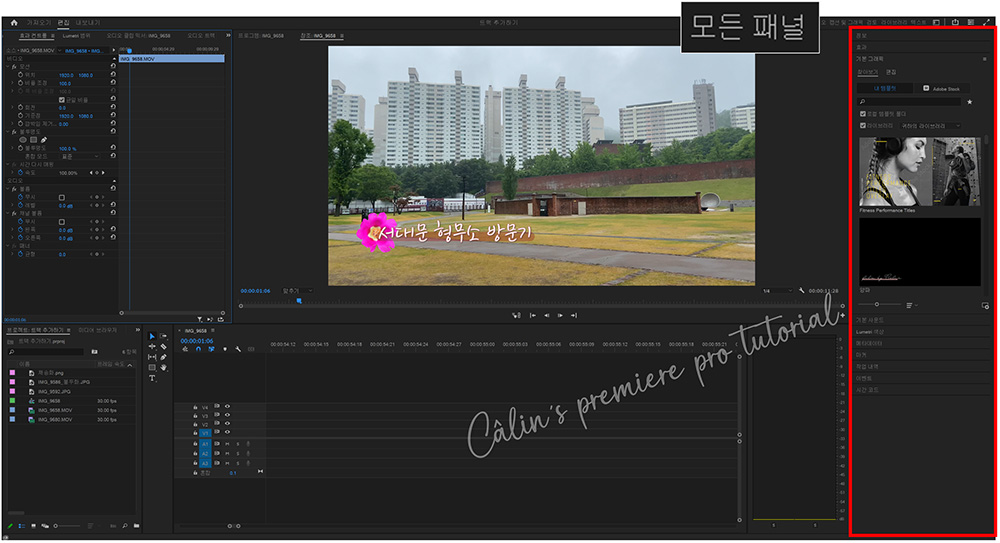The width and height of the screenshot is (1000, 543).
Task: Select the Razor tool
Action: coord(163,346)
